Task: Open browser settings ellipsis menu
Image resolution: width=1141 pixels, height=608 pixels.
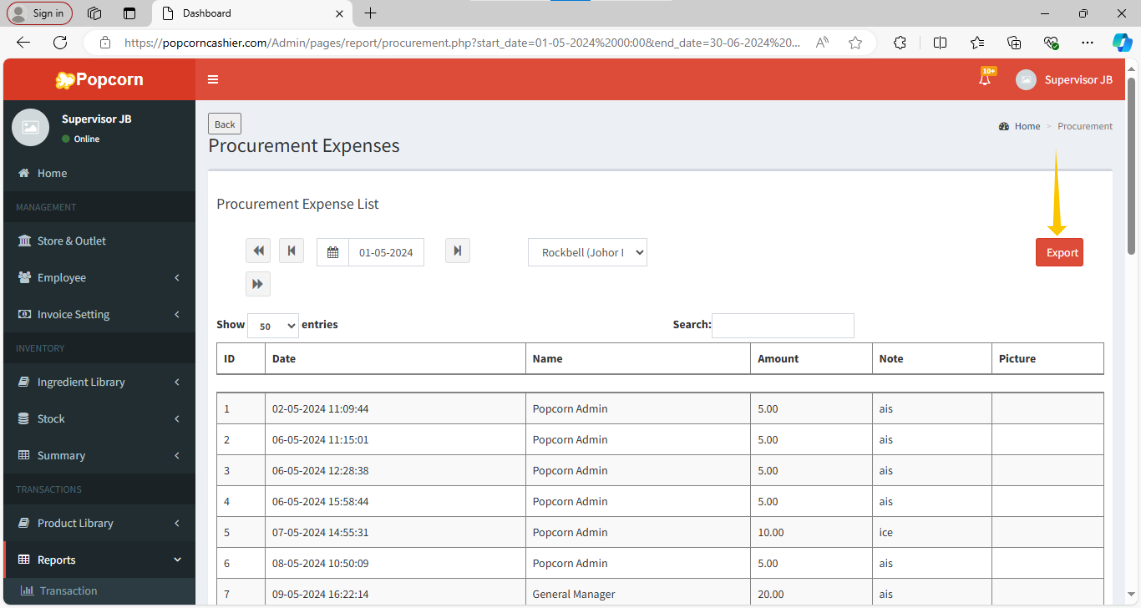Action: (x=1087, y=43)
